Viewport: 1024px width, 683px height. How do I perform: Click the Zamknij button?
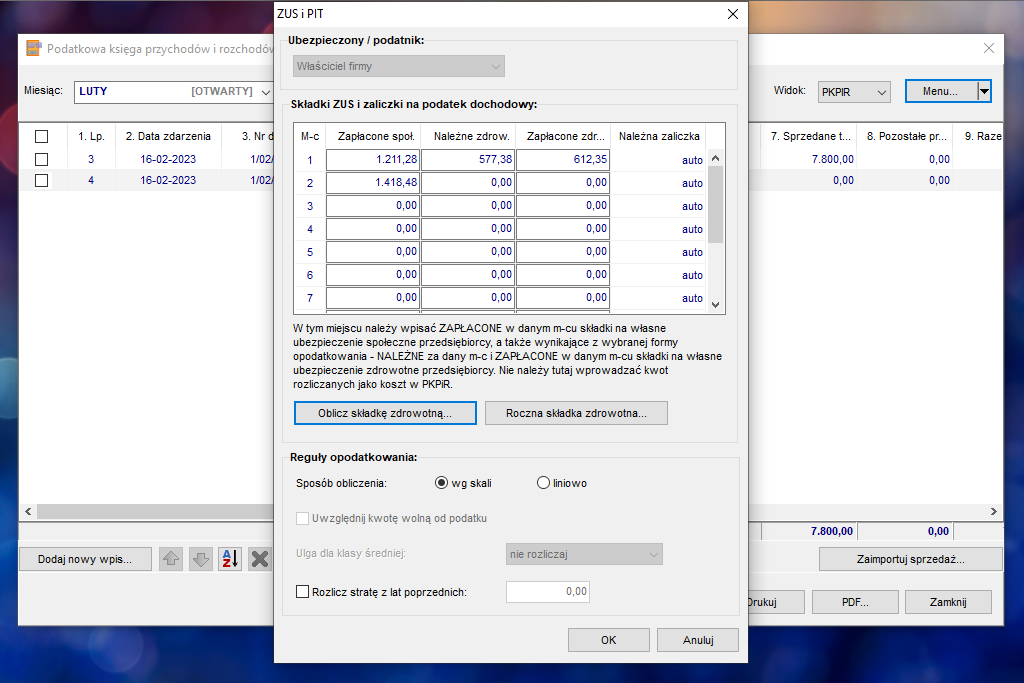pos(948,602)
